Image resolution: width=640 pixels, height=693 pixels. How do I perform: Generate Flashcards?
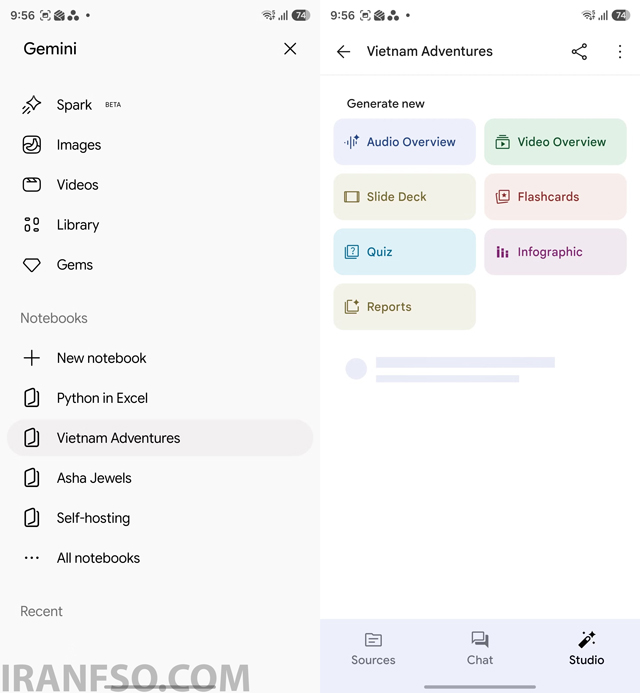point(555,197)
